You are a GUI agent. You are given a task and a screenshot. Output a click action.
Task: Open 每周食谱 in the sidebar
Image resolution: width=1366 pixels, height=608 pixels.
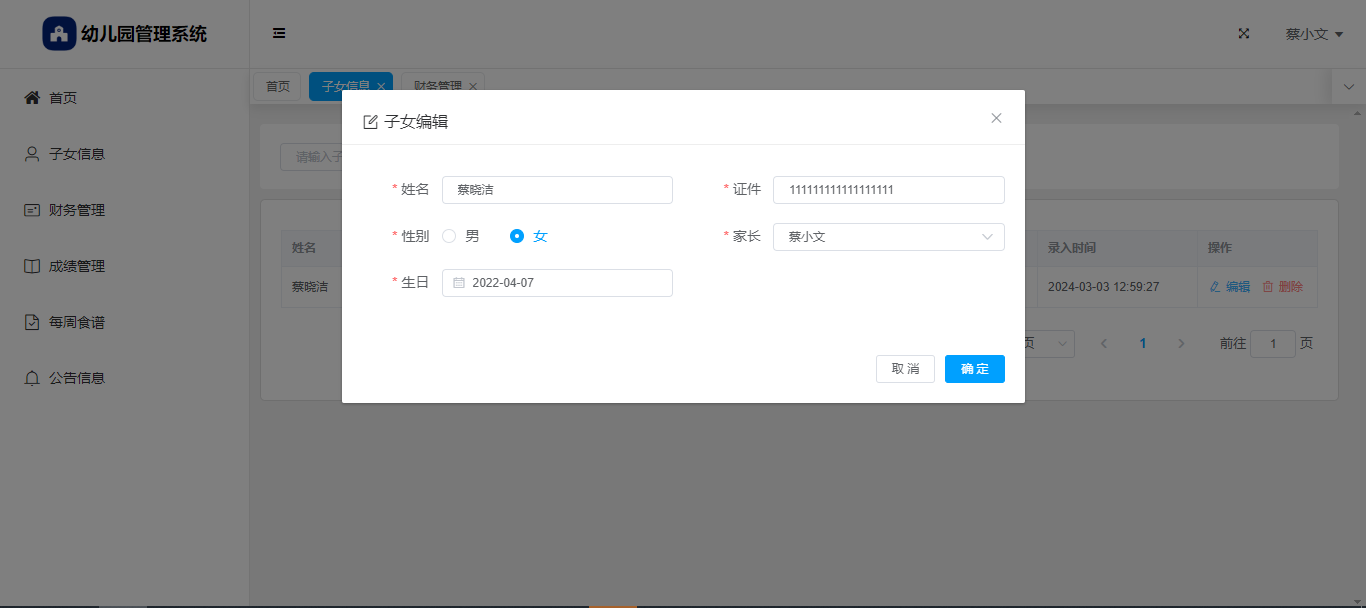[124, 322]
